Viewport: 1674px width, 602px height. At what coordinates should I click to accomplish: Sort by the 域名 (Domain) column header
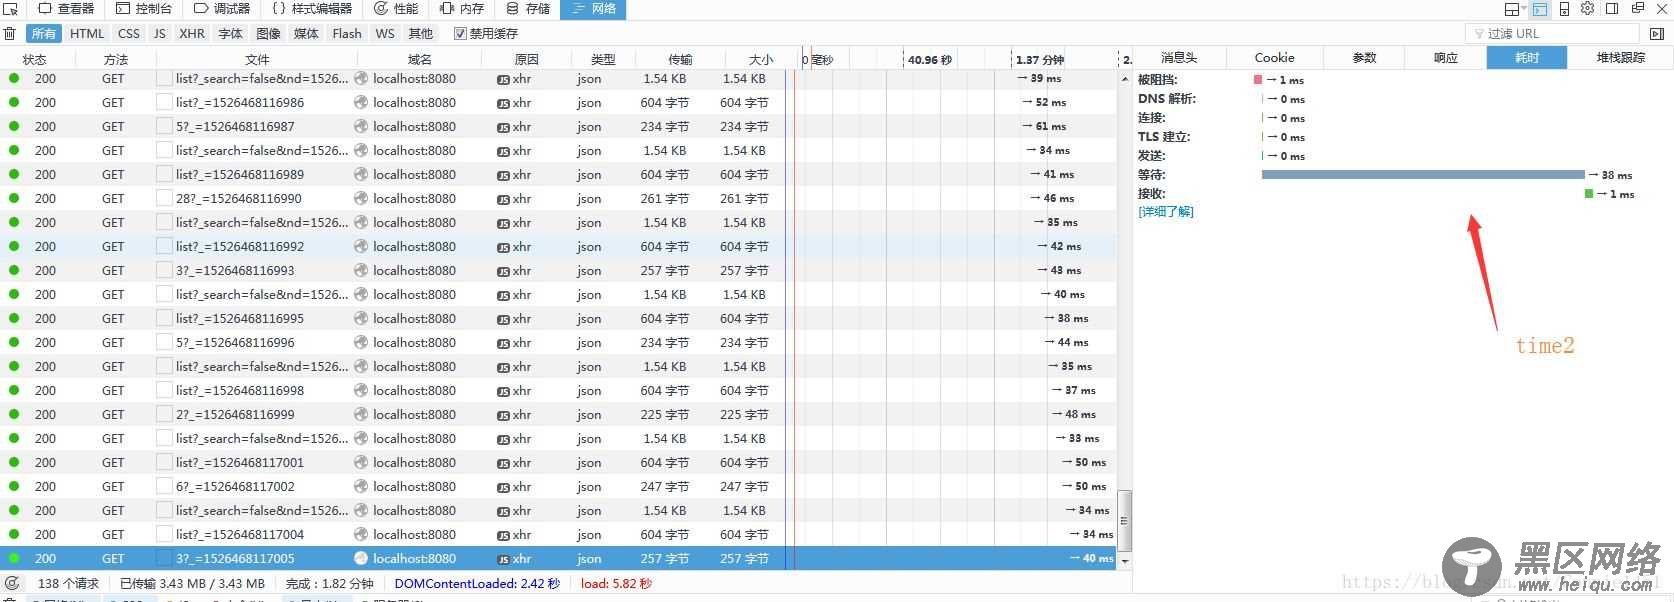[x=420, y=59]
